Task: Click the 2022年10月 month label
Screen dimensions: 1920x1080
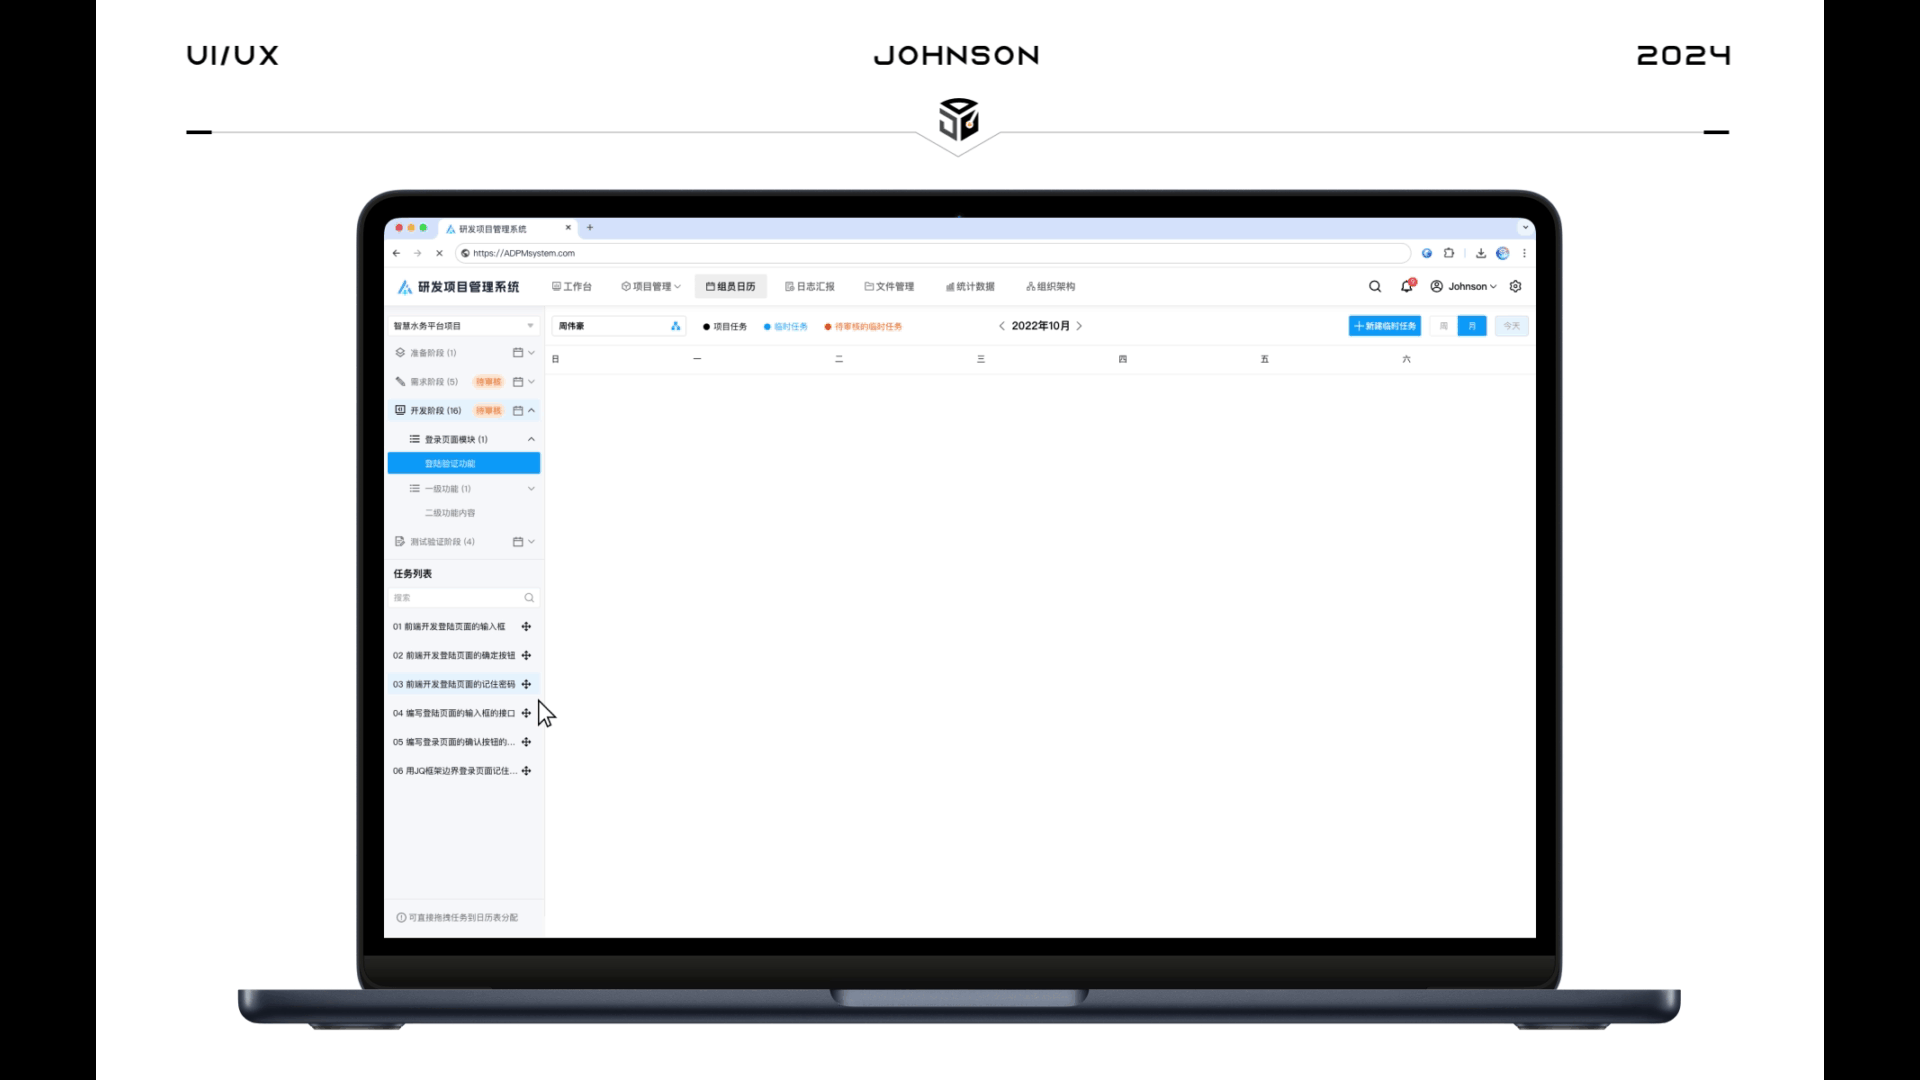Action: click(1040, 326)
